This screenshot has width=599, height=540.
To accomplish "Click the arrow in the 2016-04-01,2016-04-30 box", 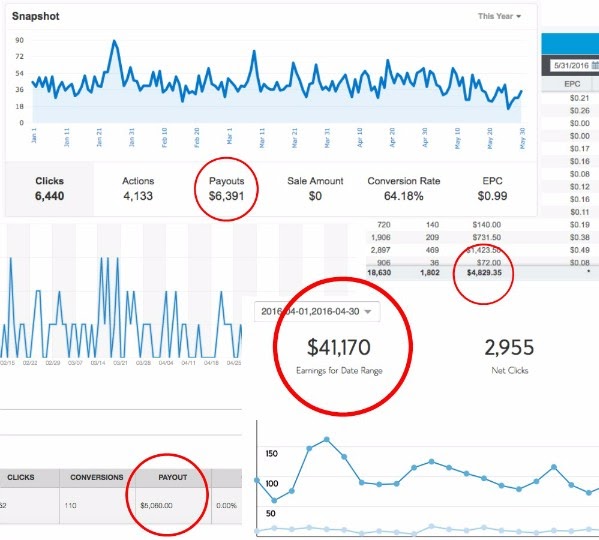I will coord(367,312).
